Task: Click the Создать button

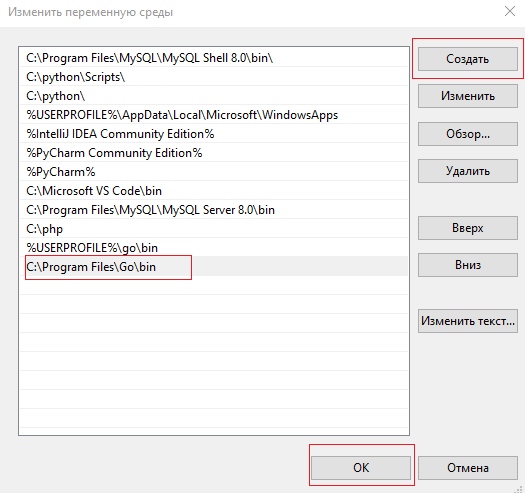Action: click(468, 59)
